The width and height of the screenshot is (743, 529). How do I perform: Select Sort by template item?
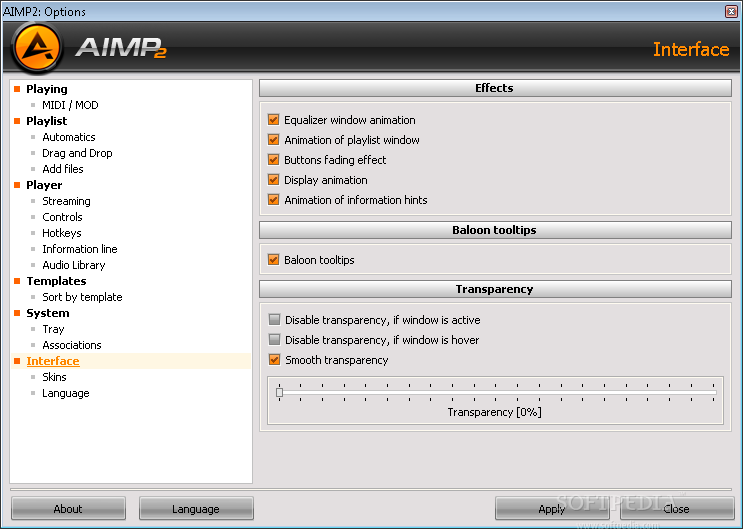point(82,297)
